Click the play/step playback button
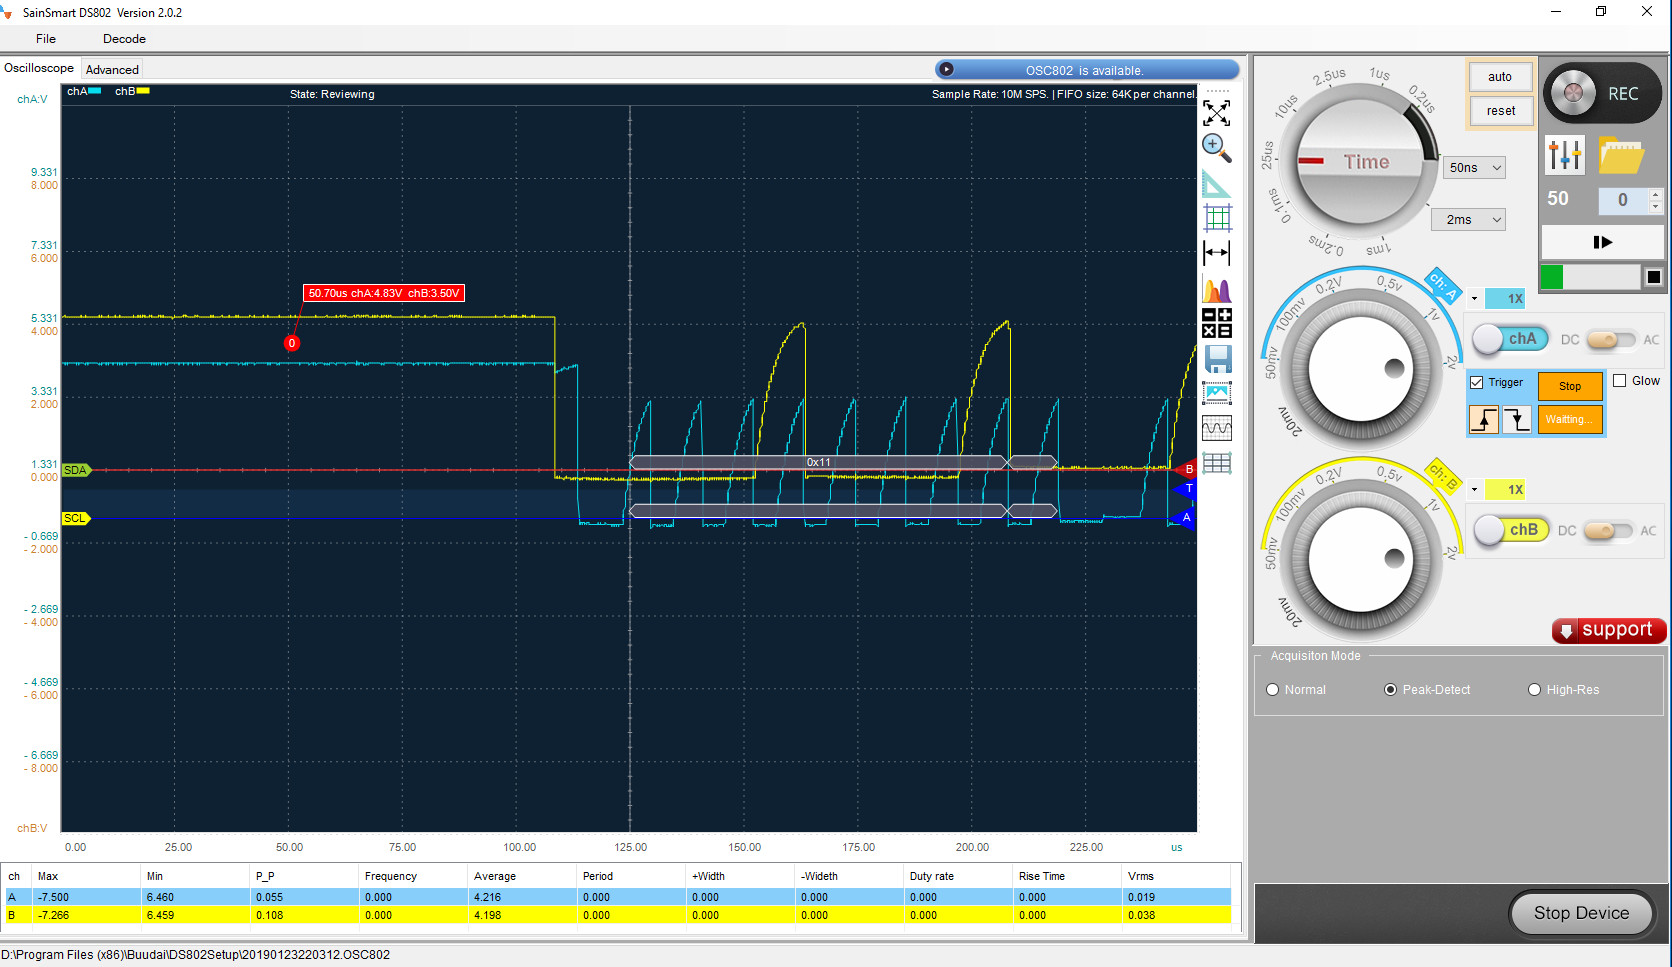The image size is (1672, 967). (1602, 242)
